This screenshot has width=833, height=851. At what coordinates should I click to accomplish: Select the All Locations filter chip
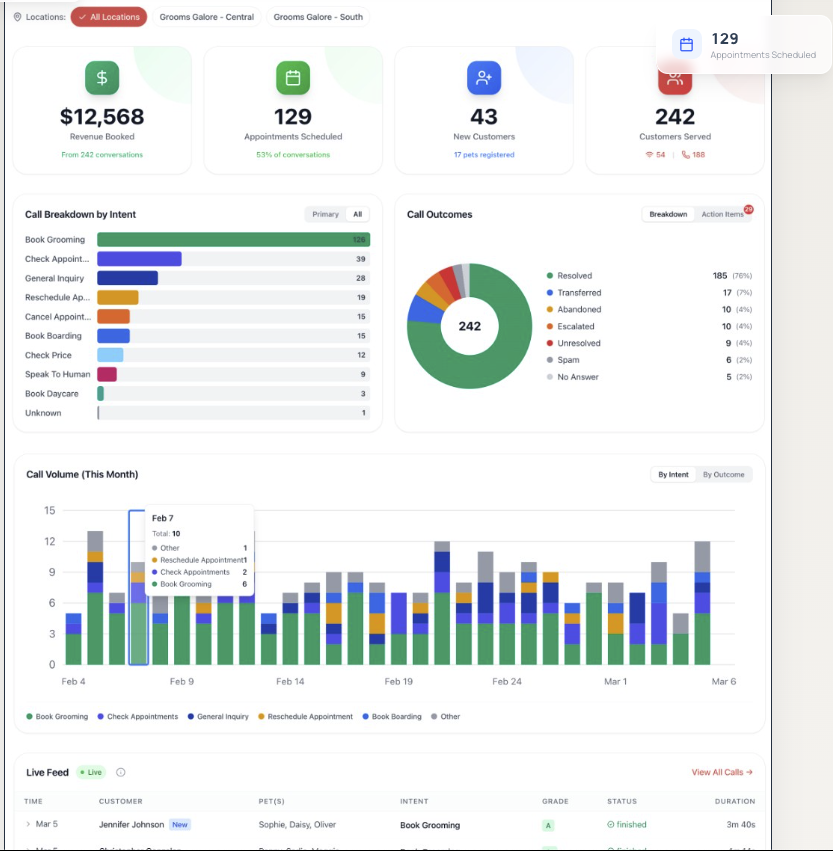109,17
